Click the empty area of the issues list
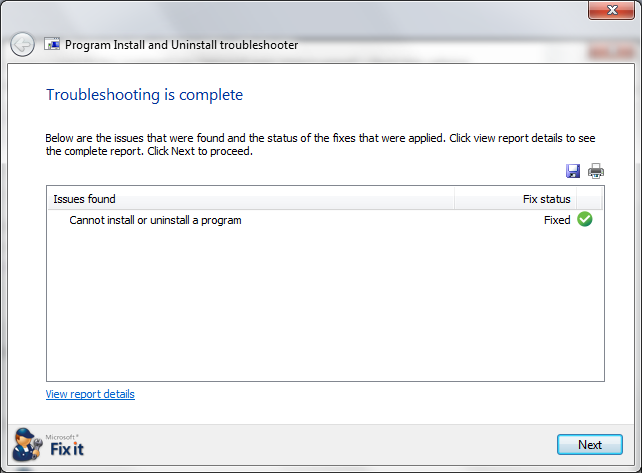The image size is (642, 473). point(325,305)
